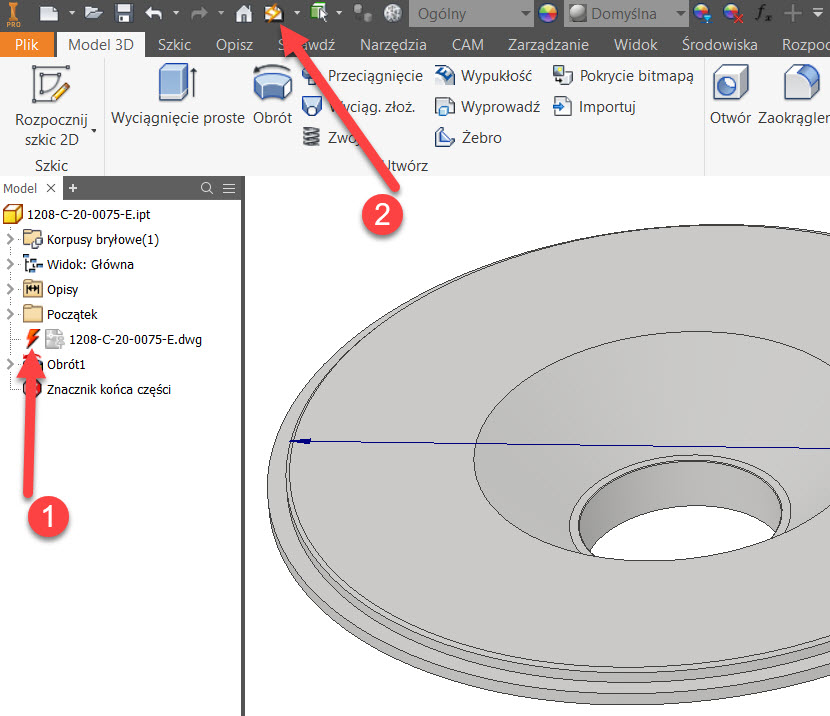
Task: Click the color wheel appearance icon
Action: tap(548, 14)
